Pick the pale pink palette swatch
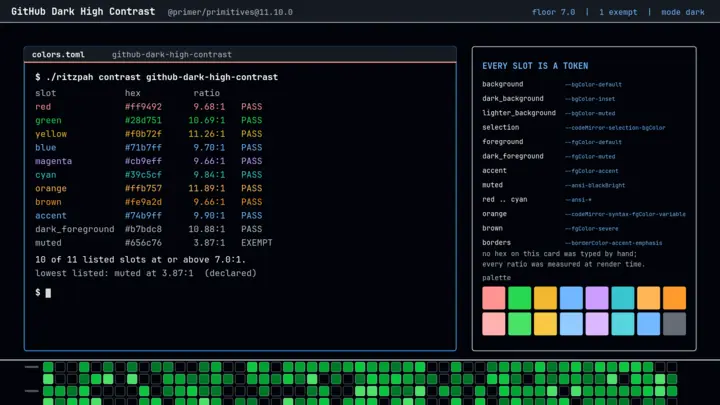This screenshot has width=720, height=405. coord(494,324)
